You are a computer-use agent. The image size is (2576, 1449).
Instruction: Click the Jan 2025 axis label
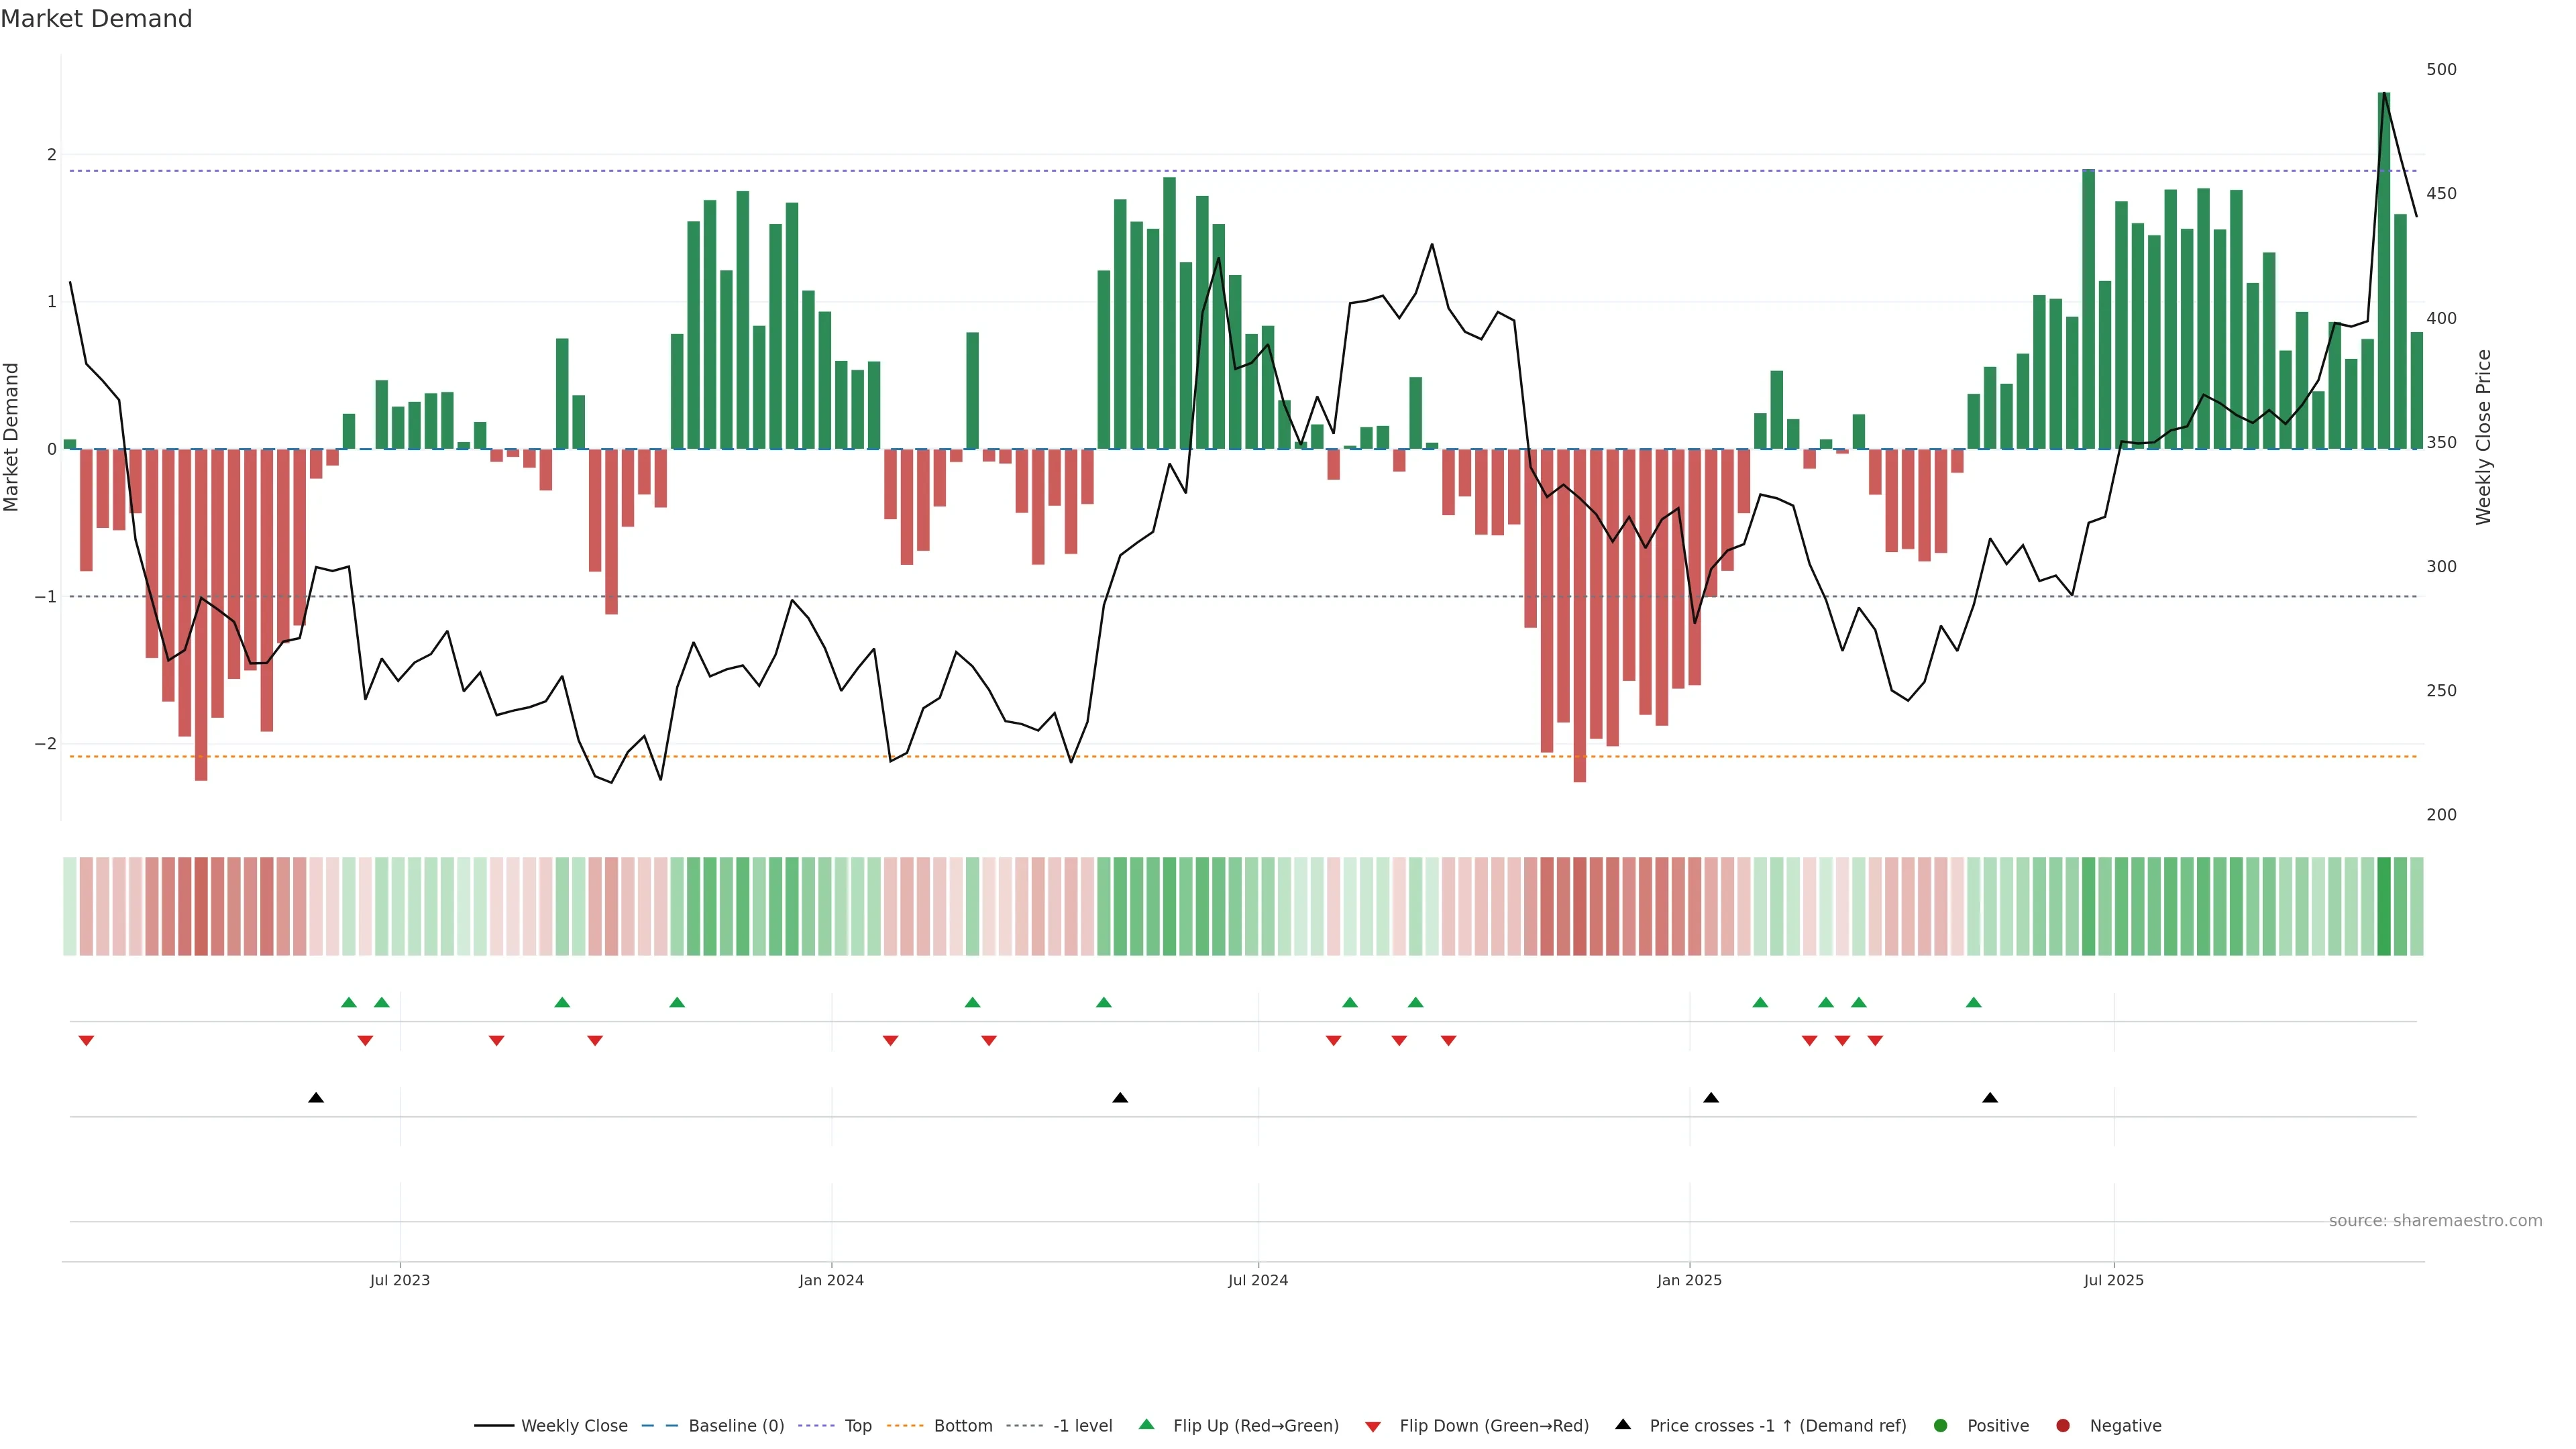(1689, 1280)
